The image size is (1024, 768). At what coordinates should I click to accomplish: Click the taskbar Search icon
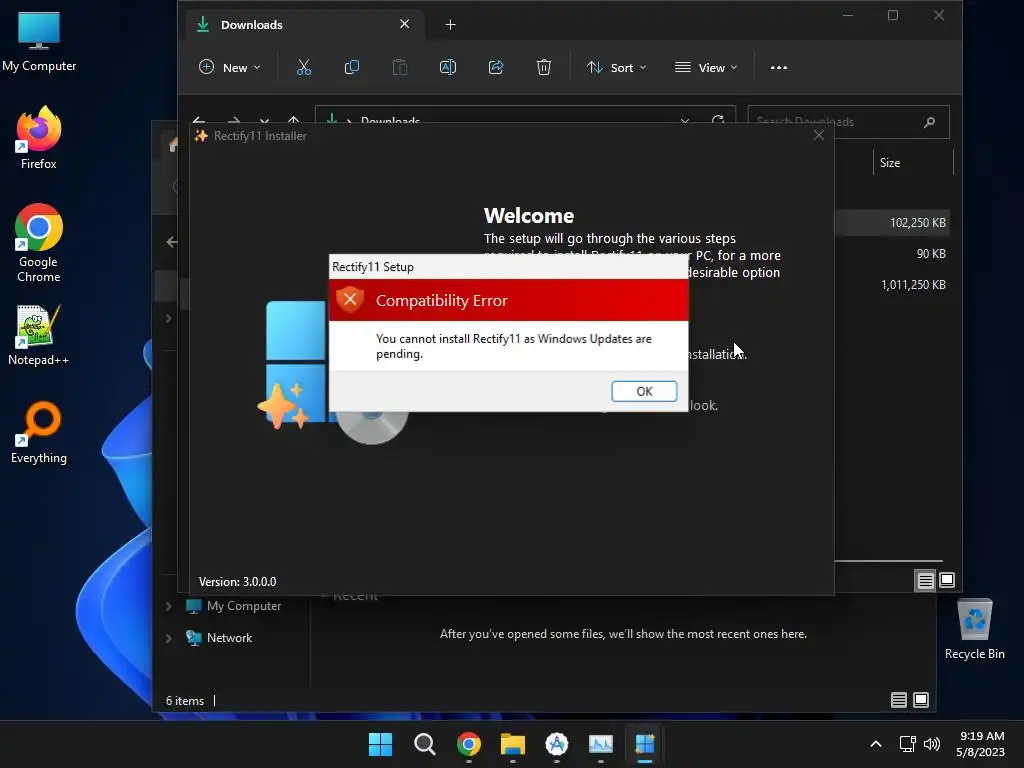click(x=424, y=744)
